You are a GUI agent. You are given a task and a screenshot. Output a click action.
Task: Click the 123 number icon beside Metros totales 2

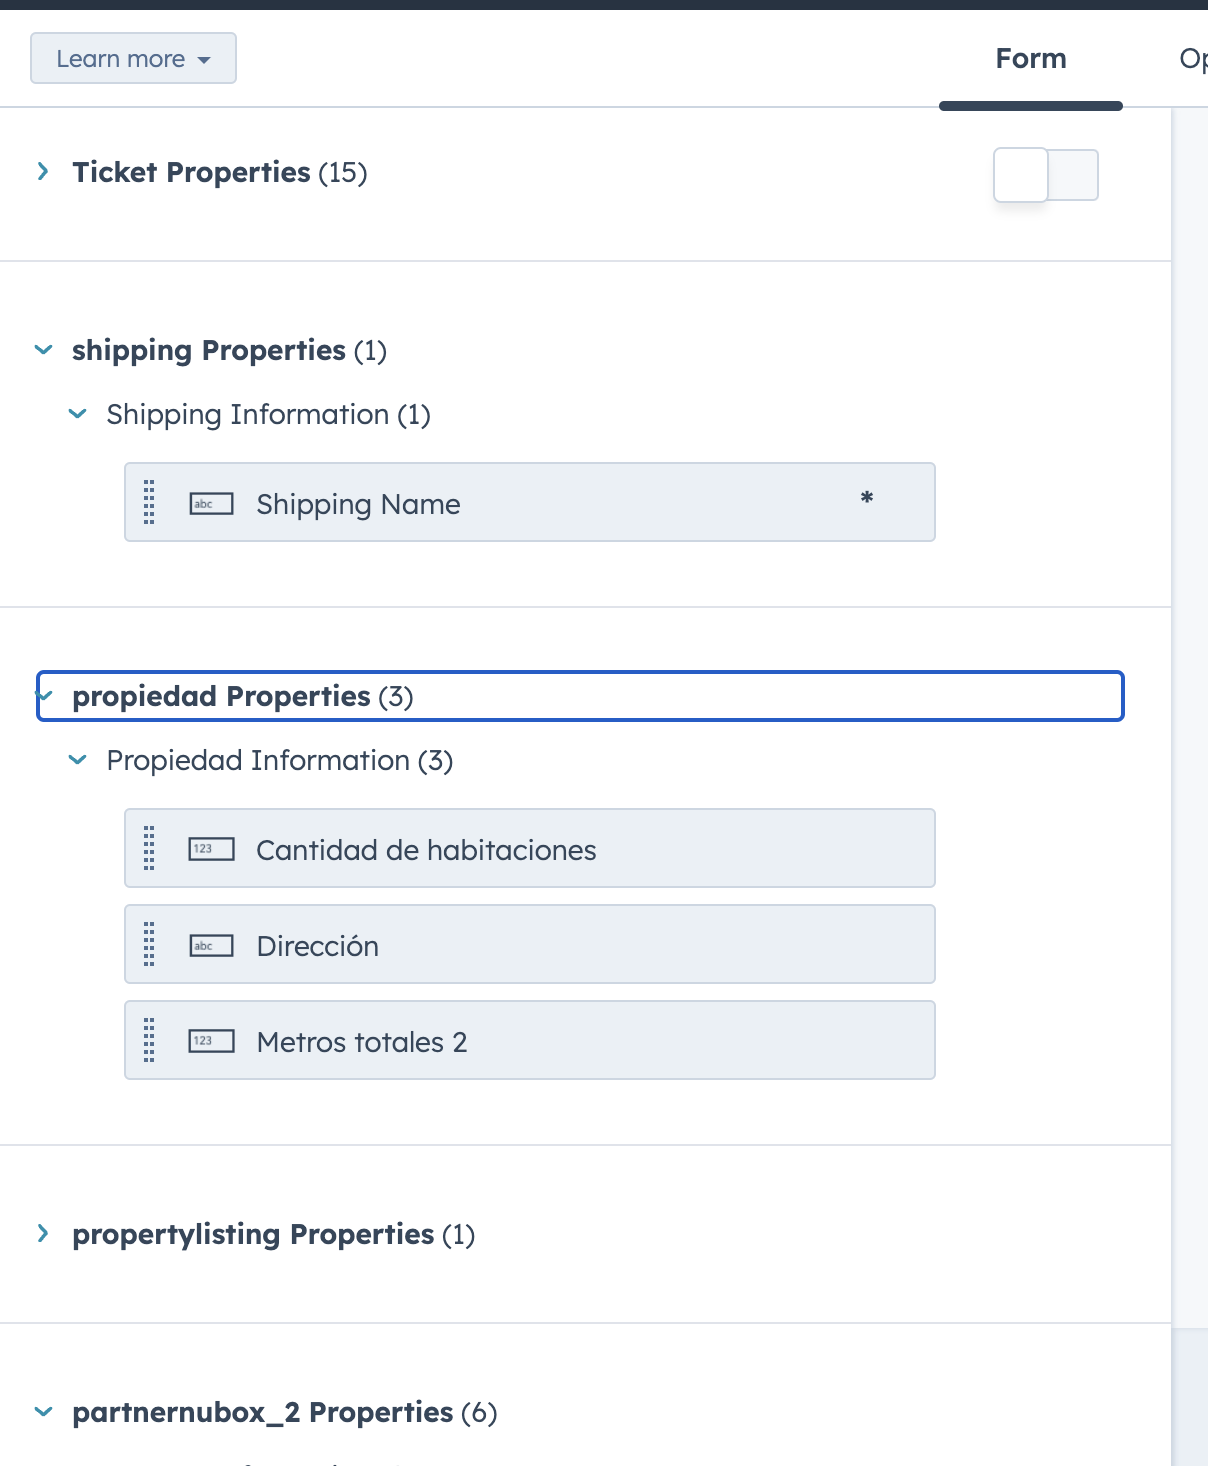211,1040
